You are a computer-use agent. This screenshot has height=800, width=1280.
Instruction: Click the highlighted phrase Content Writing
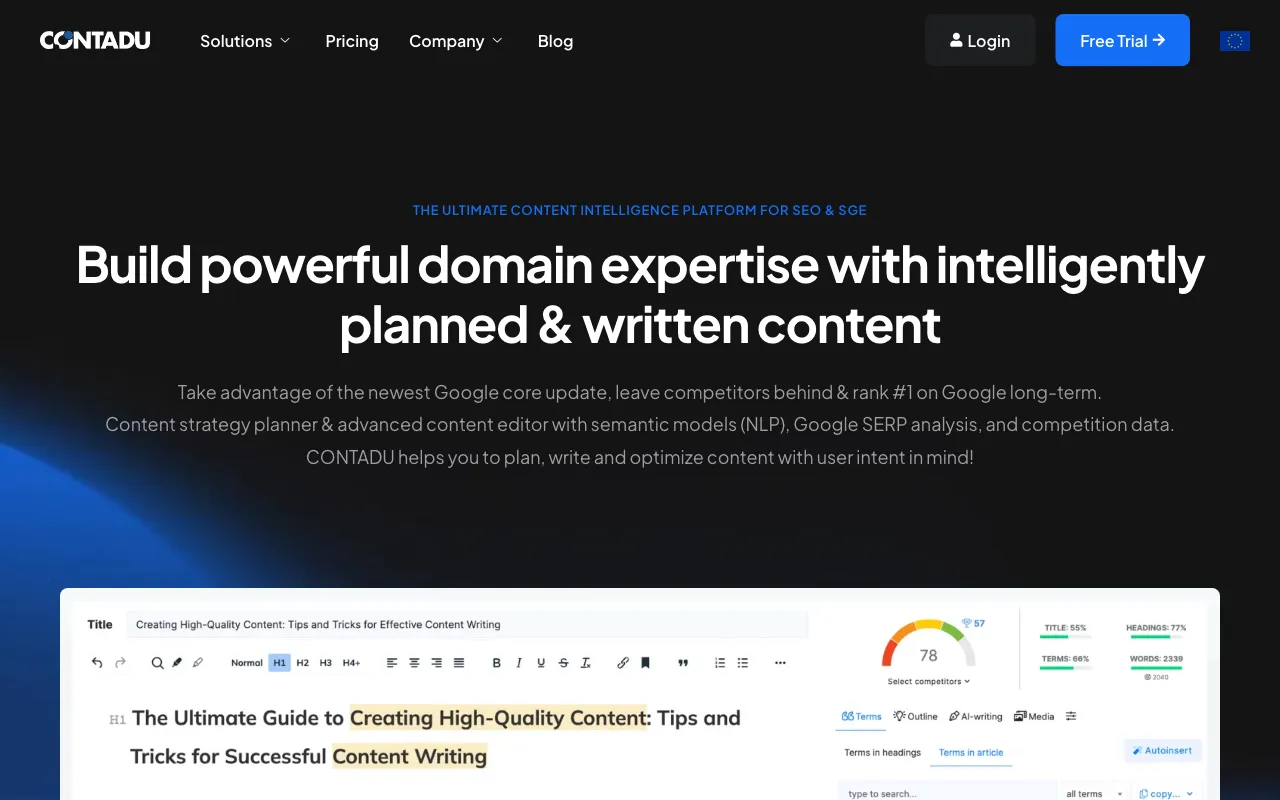click(410, 756)
